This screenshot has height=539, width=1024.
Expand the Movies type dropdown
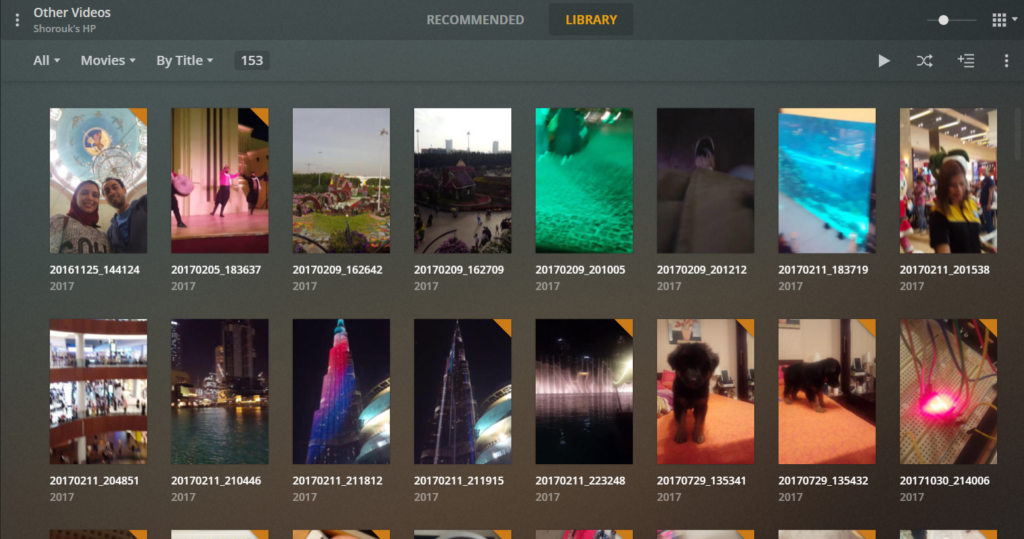coord(108,61)
